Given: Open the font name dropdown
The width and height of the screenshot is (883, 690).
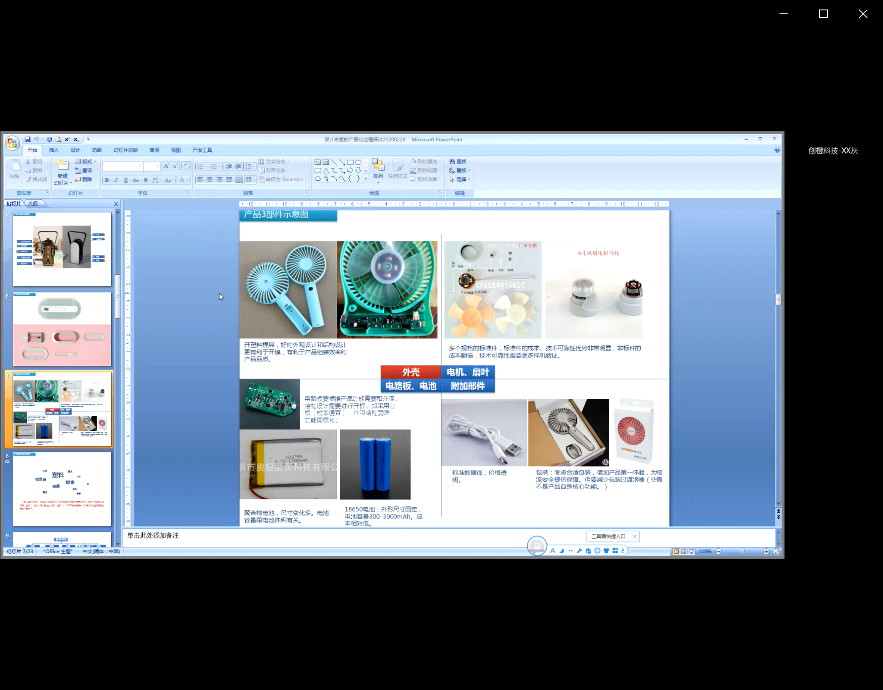Looking at the screenshot, I should pos(139,166).
